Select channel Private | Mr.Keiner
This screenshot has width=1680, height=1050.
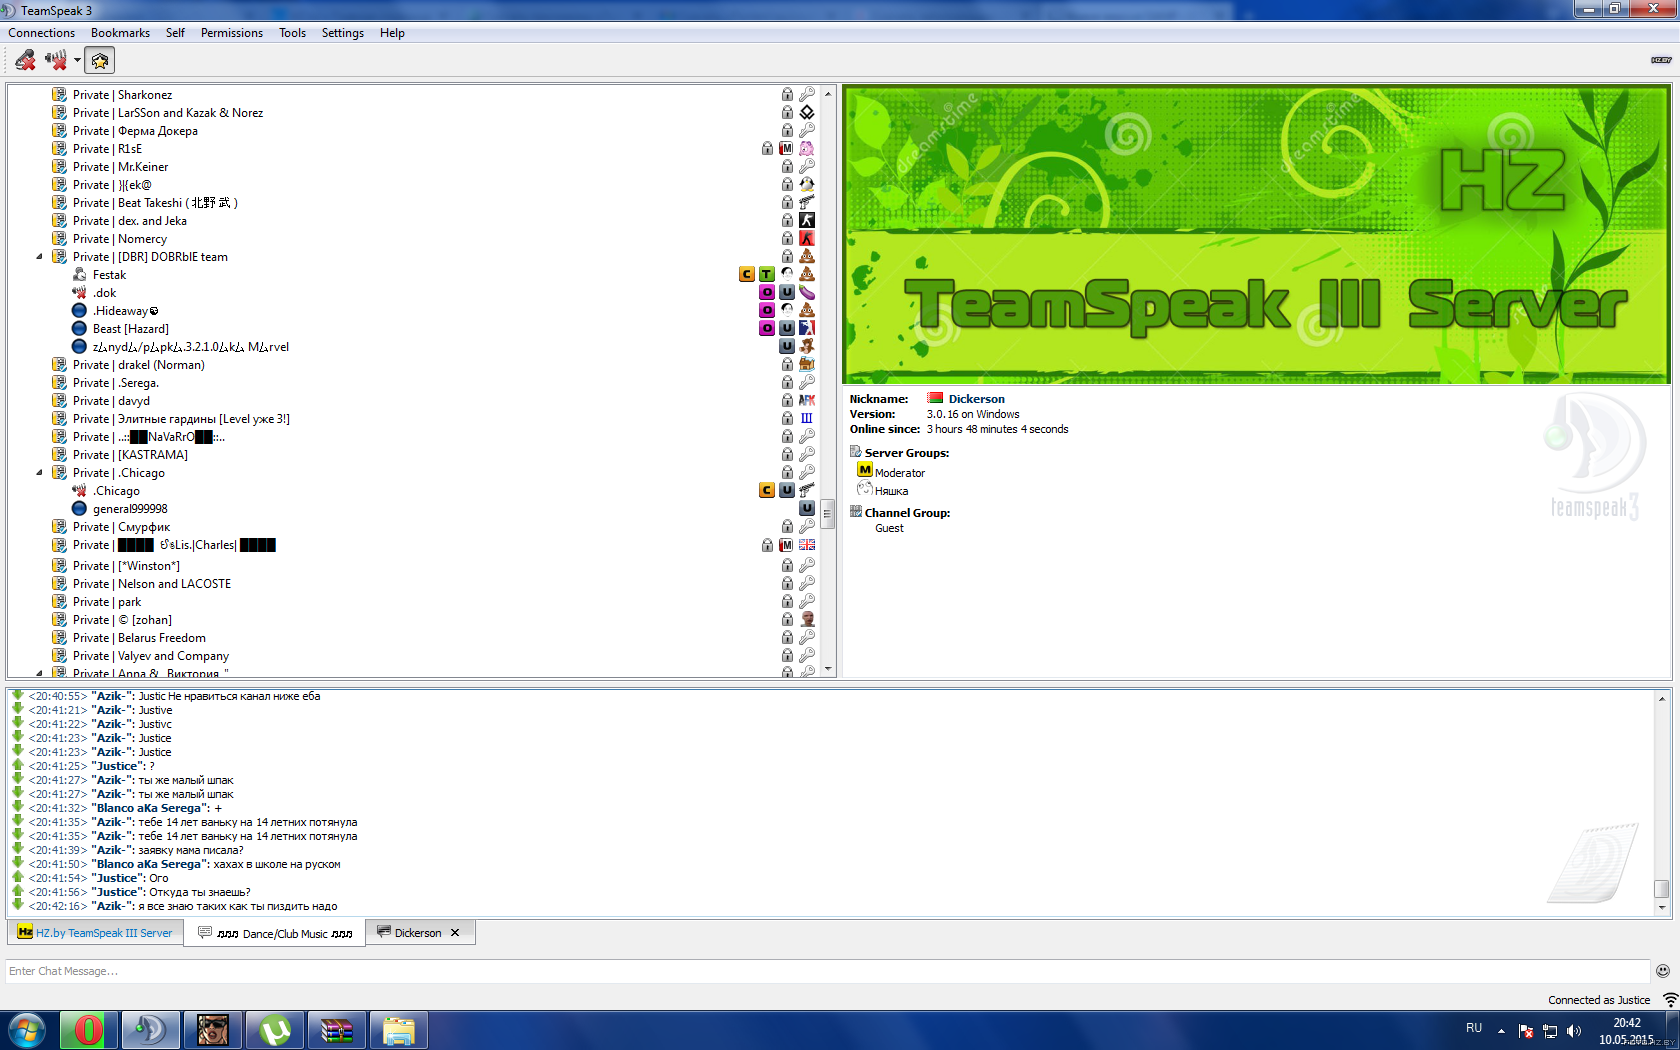(120, 167)
